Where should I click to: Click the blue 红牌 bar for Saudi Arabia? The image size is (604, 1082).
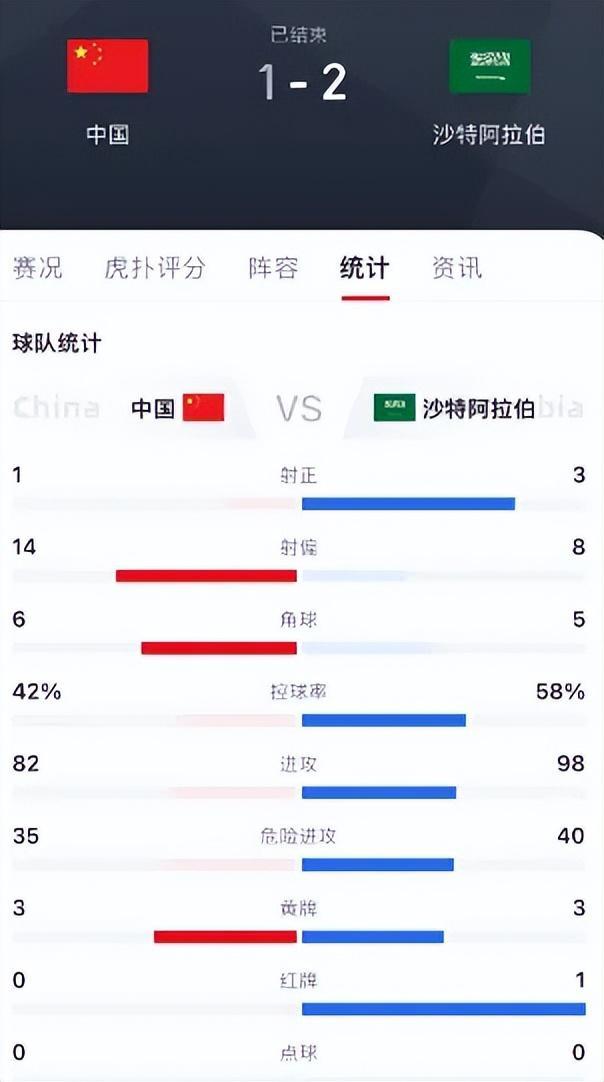click(443, 1009)
